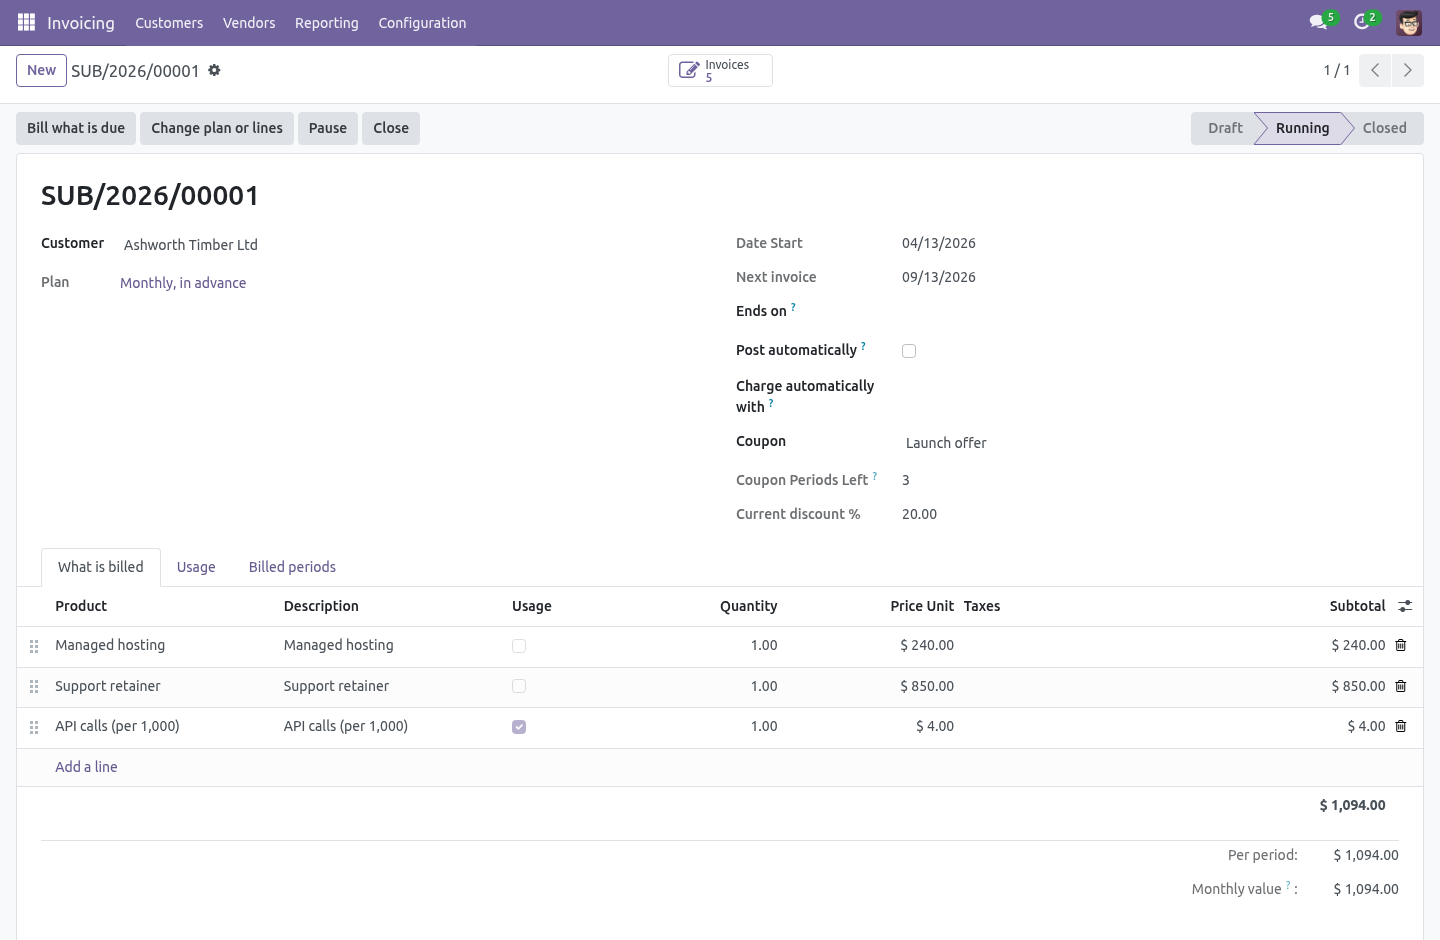This screenshot has height=940, width=1440.
Task: Delete the API calls line
Action: coord(1401,726)
